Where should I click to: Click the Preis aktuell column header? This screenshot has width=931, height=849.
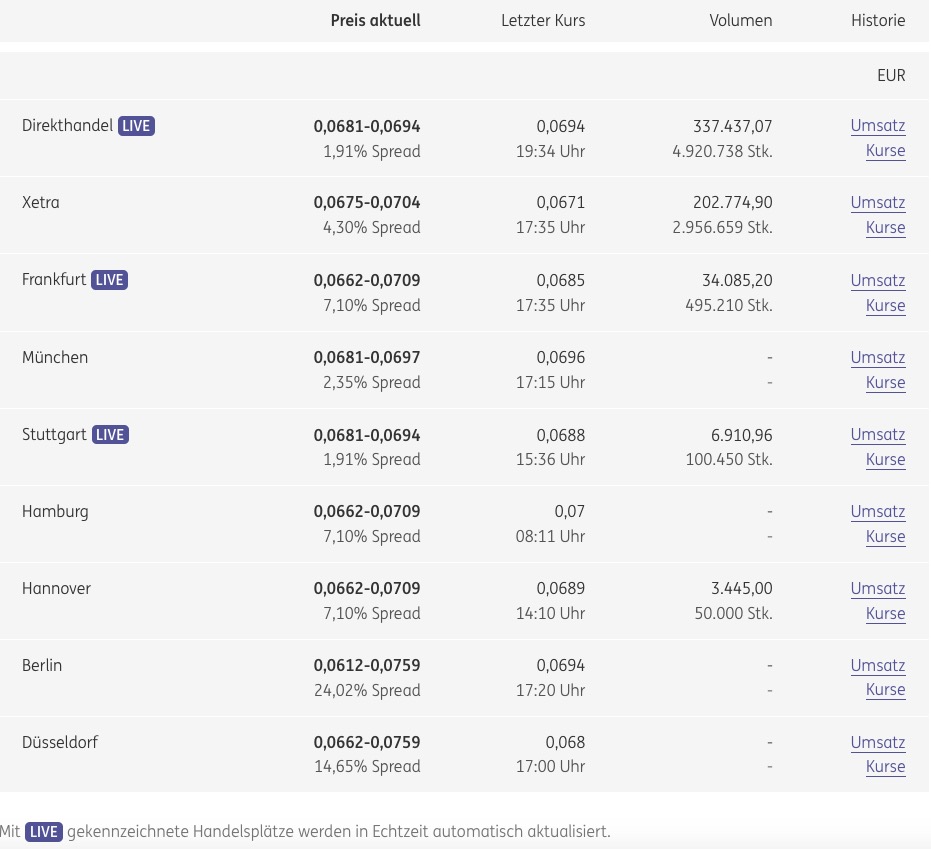tap(375, 21)
